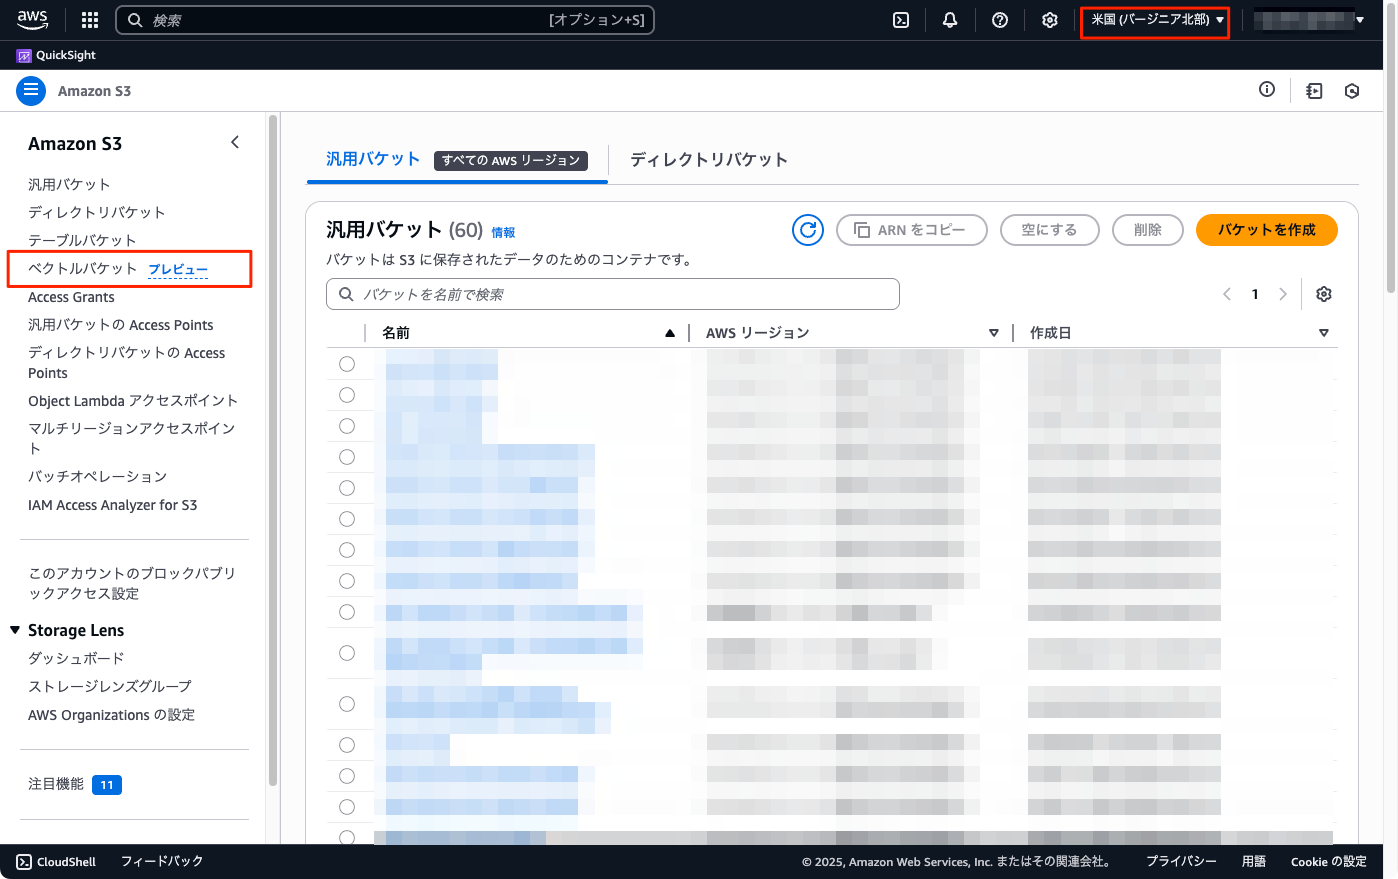Collapse the Amazon S3 side navigation
The width and height of the screenshot is (1398, 879).
[x=235, y=142]
